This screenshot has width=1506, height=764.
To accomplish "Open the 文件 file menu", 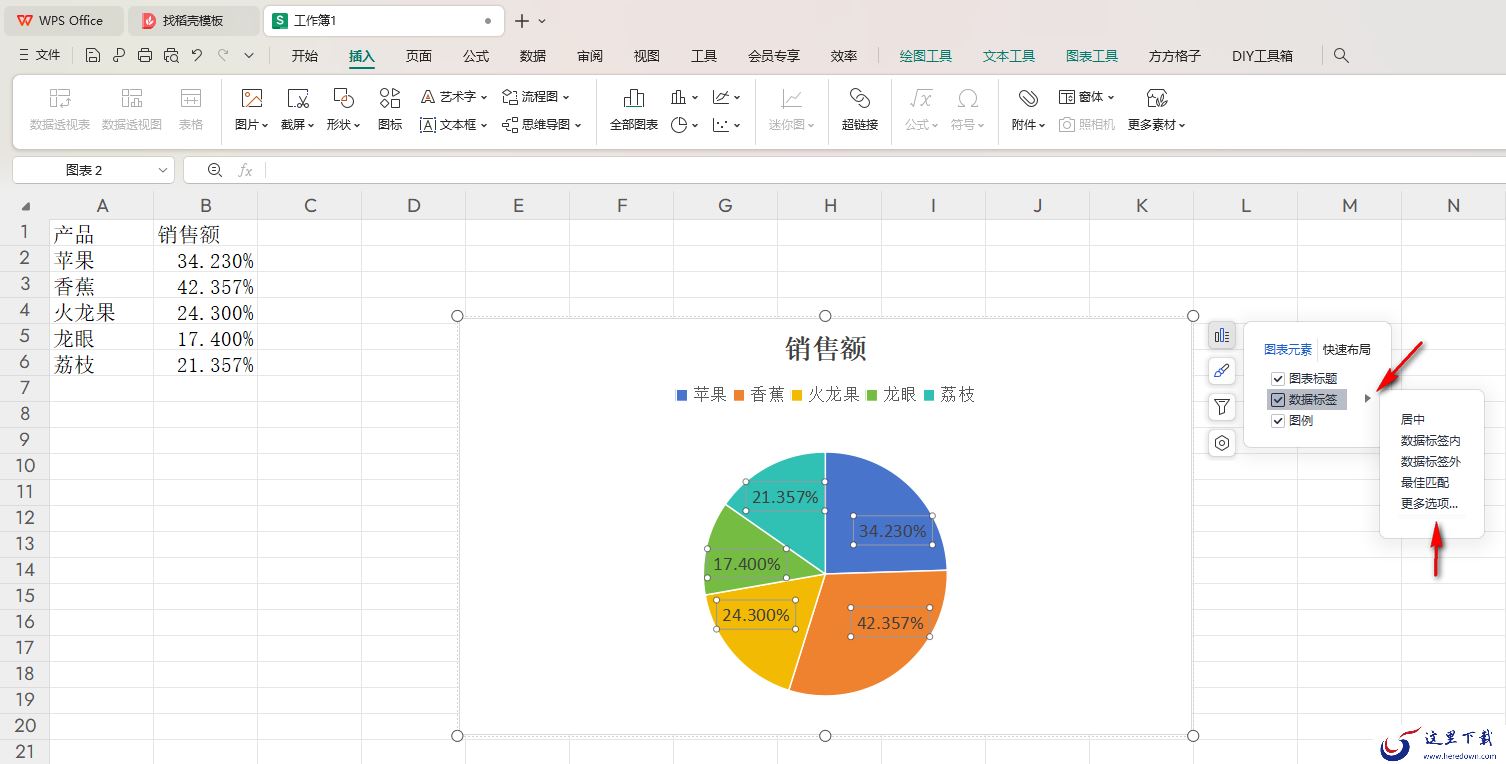I will (40, 56).
